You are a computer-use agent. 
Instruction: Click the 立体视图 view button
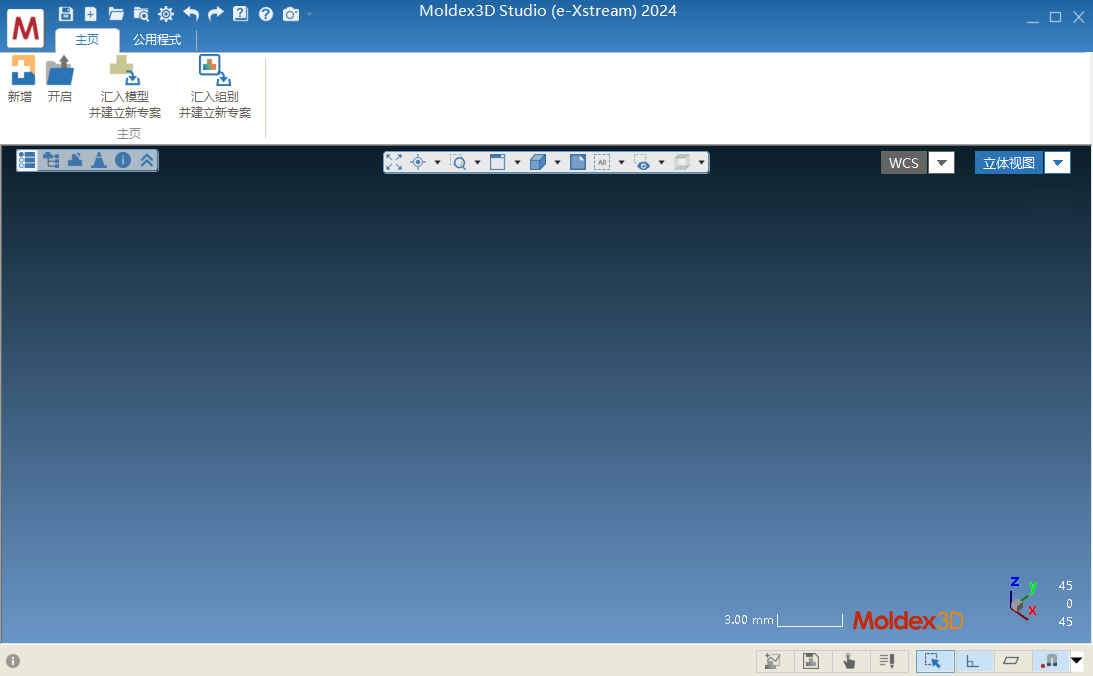coord(1009,162)
